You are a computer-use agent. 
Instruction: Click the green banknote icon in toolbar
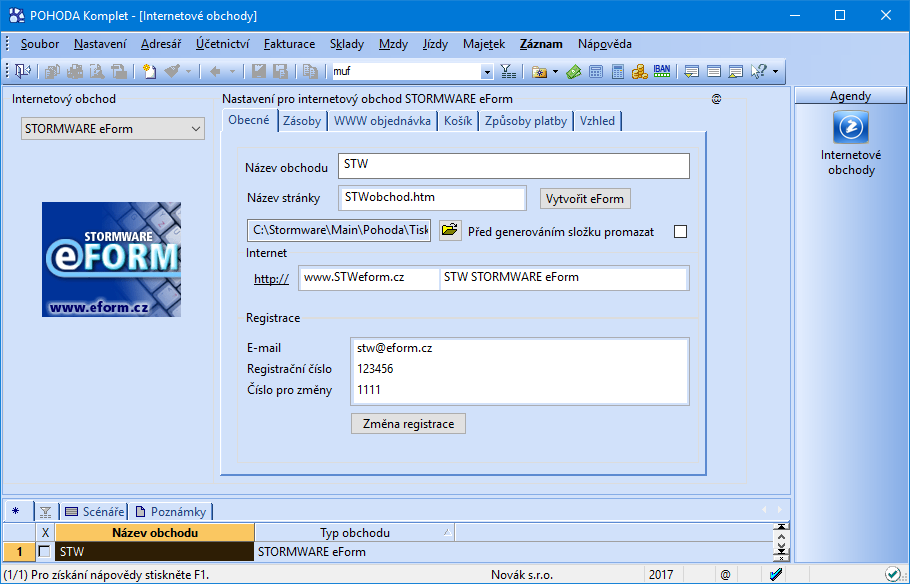[x=573, y=71]
